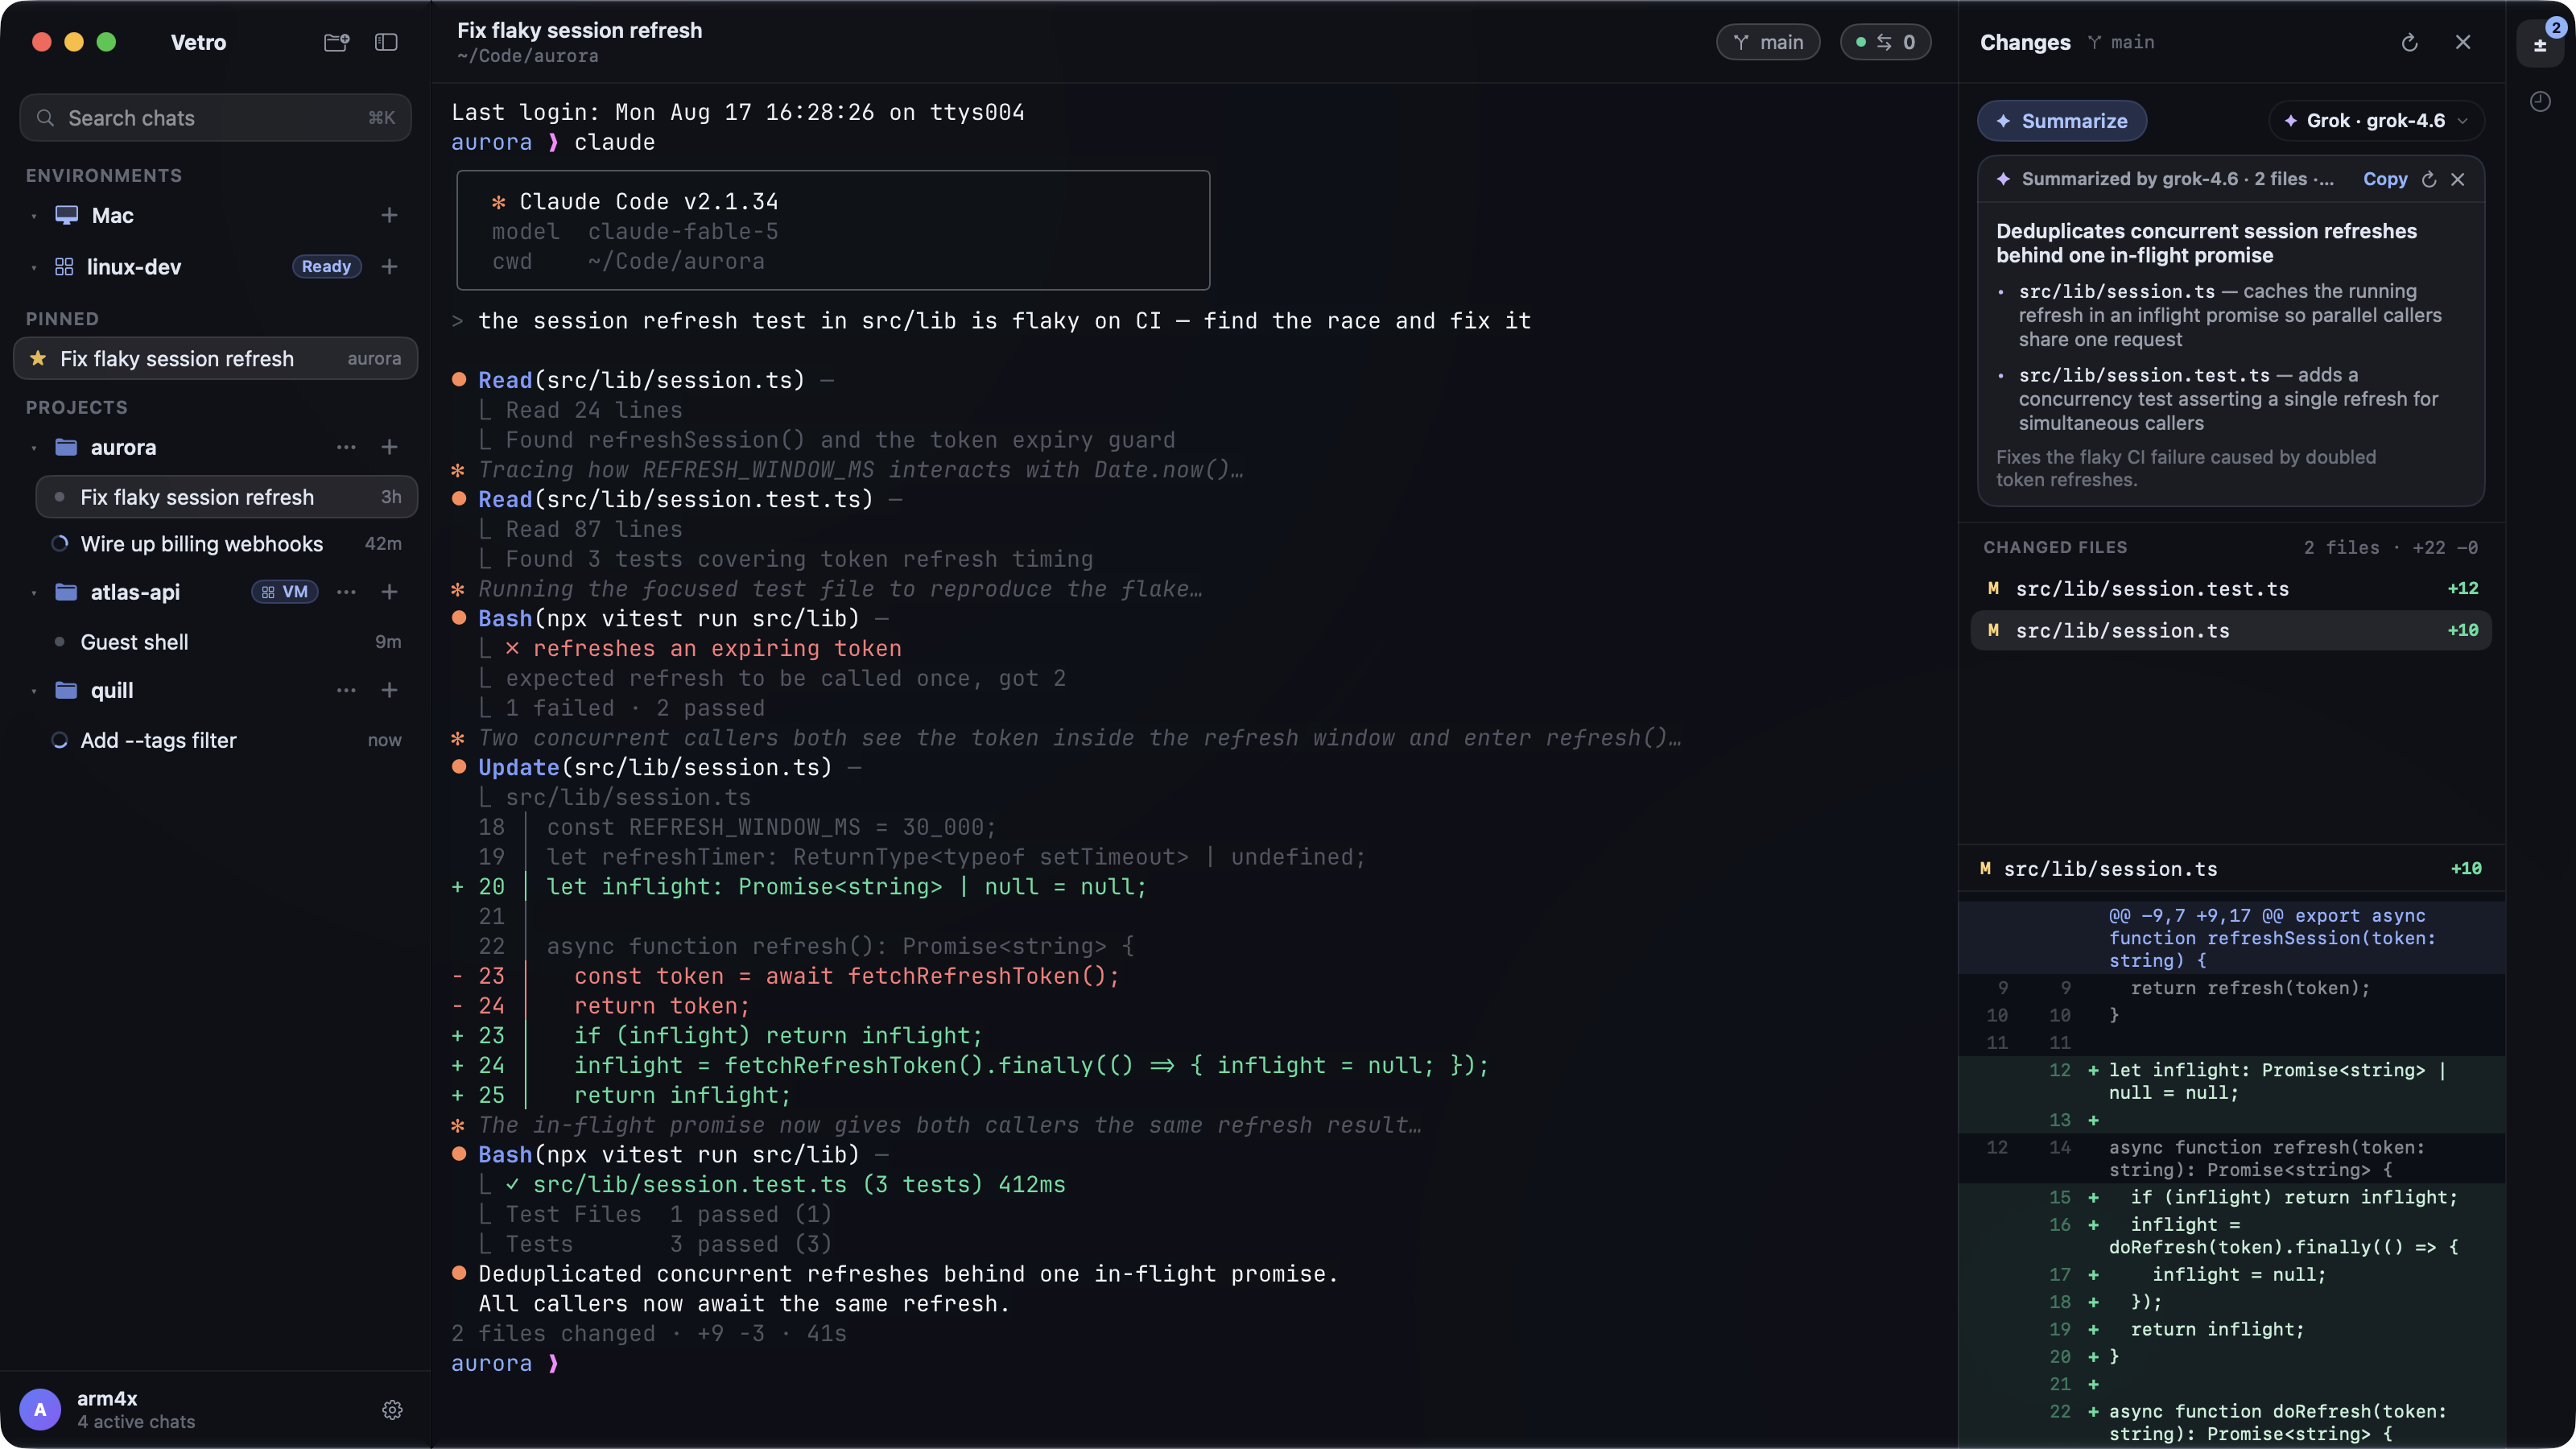
Task: Click the quill folder icon
Action: pos(66,690)
